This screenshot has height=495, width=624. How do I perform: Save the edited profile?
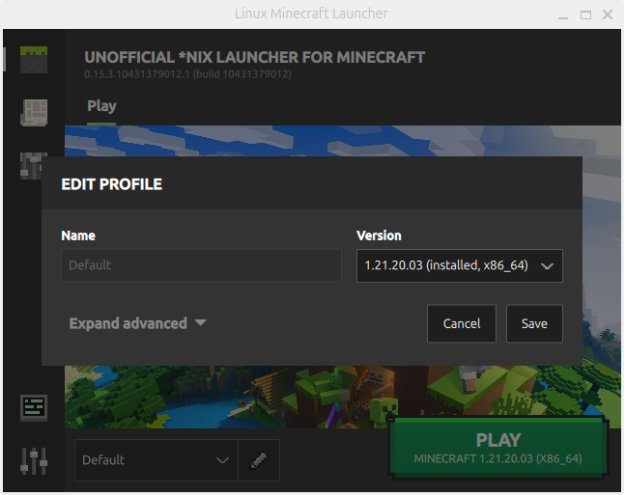534,324
